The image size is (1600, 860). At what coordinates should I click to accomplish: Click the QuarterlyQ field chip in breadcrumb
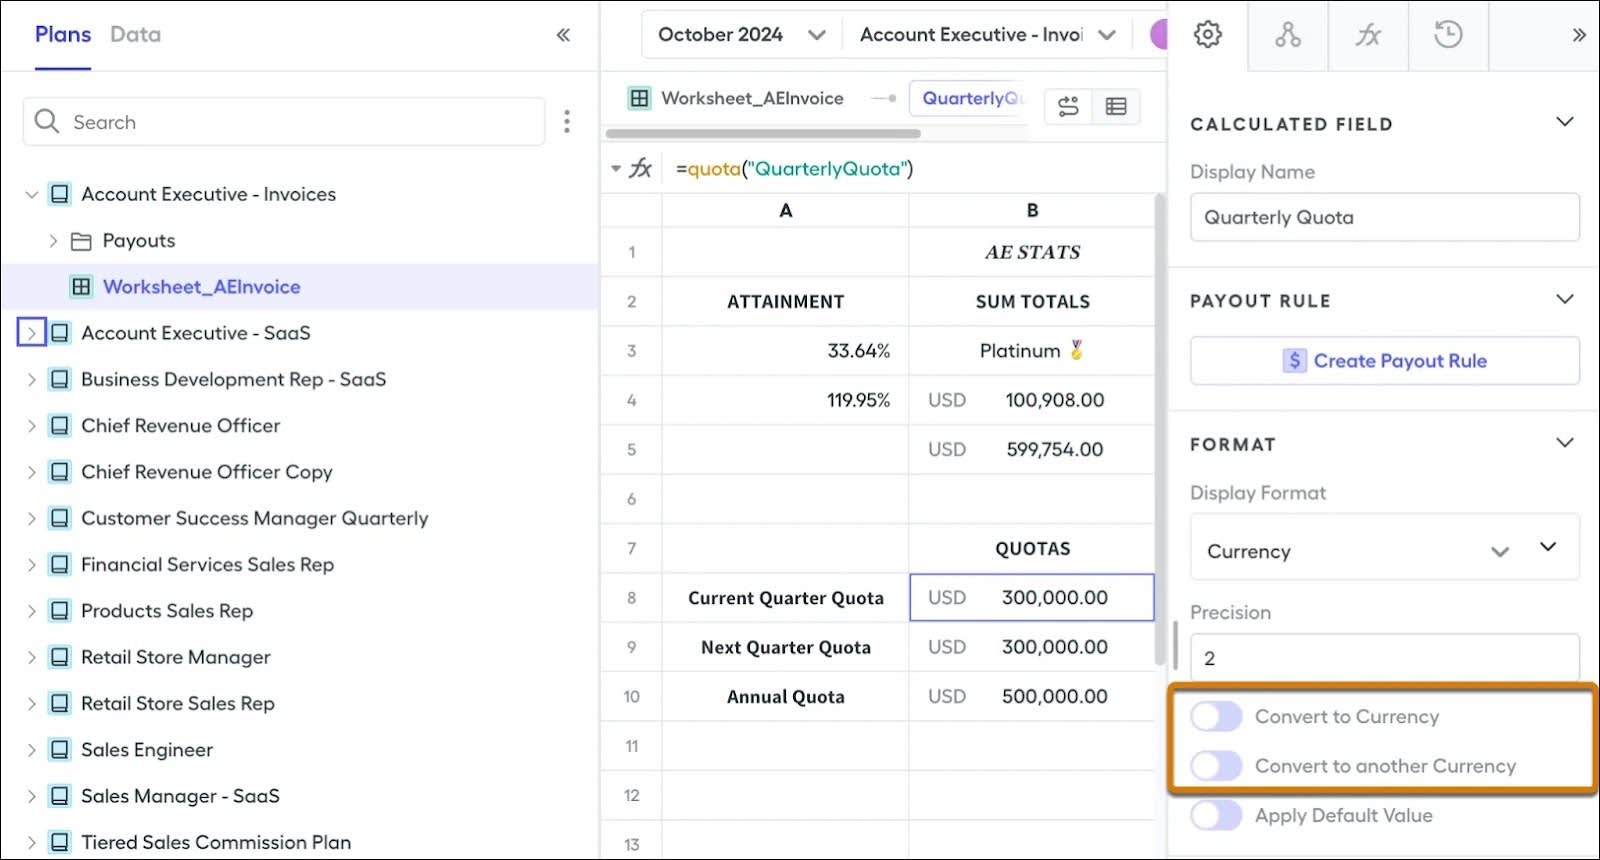click(968, 98)
